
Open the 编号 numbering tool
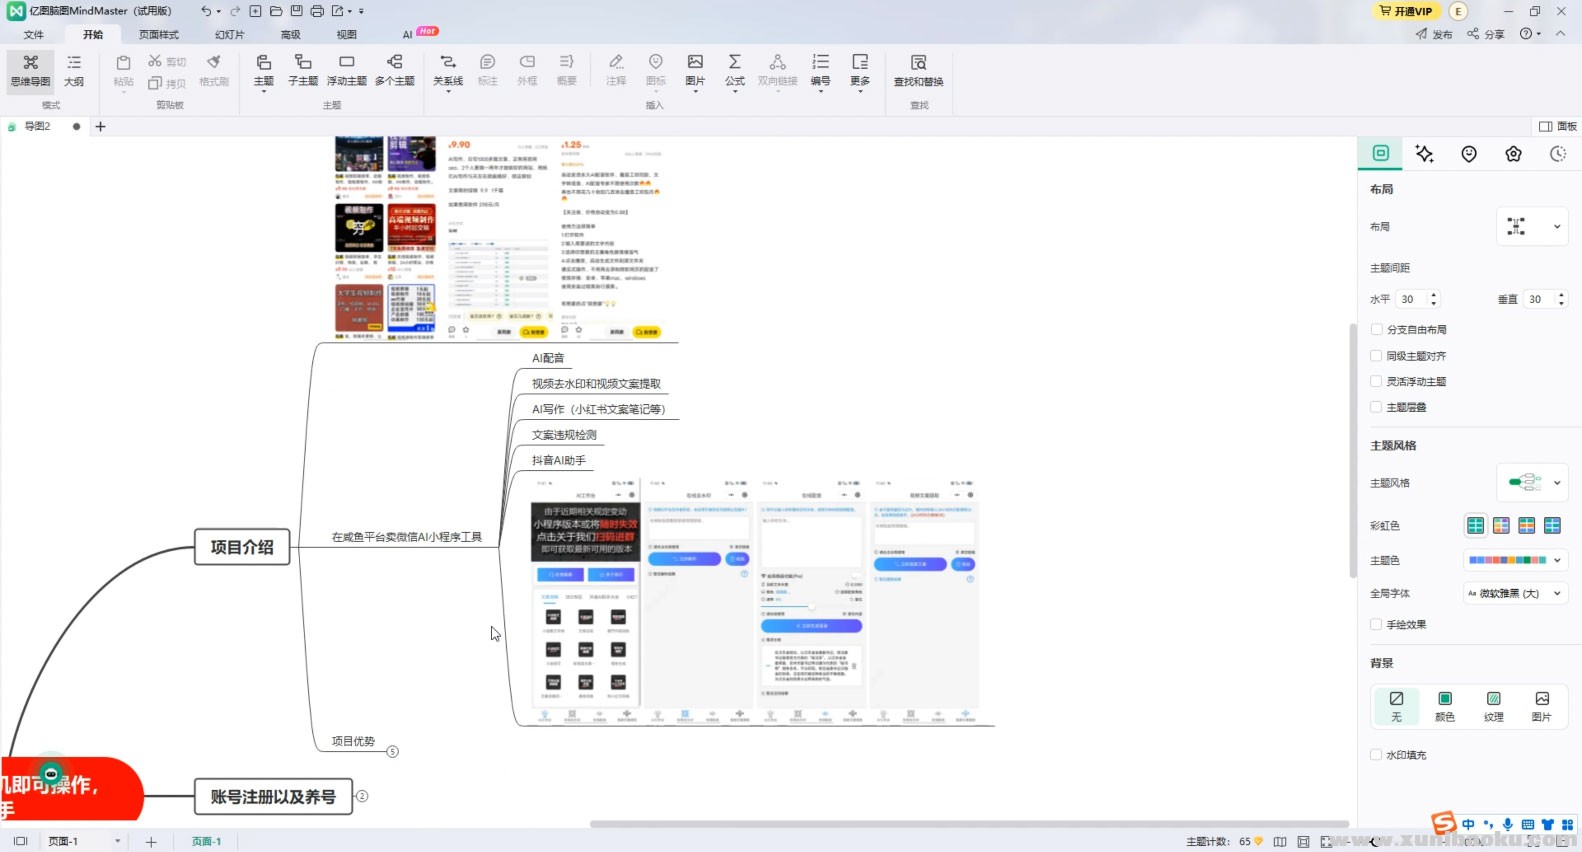820,69
